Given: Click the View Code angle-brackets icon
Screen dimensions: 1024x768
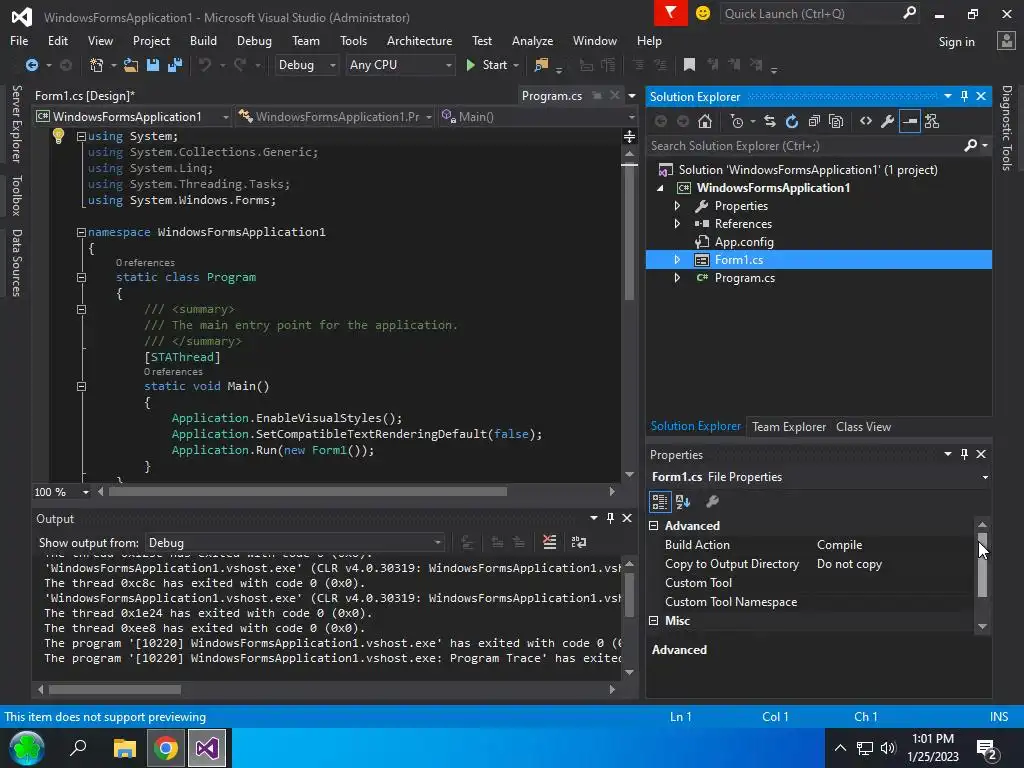Looking at the screenshot, I should click(866, 121).
